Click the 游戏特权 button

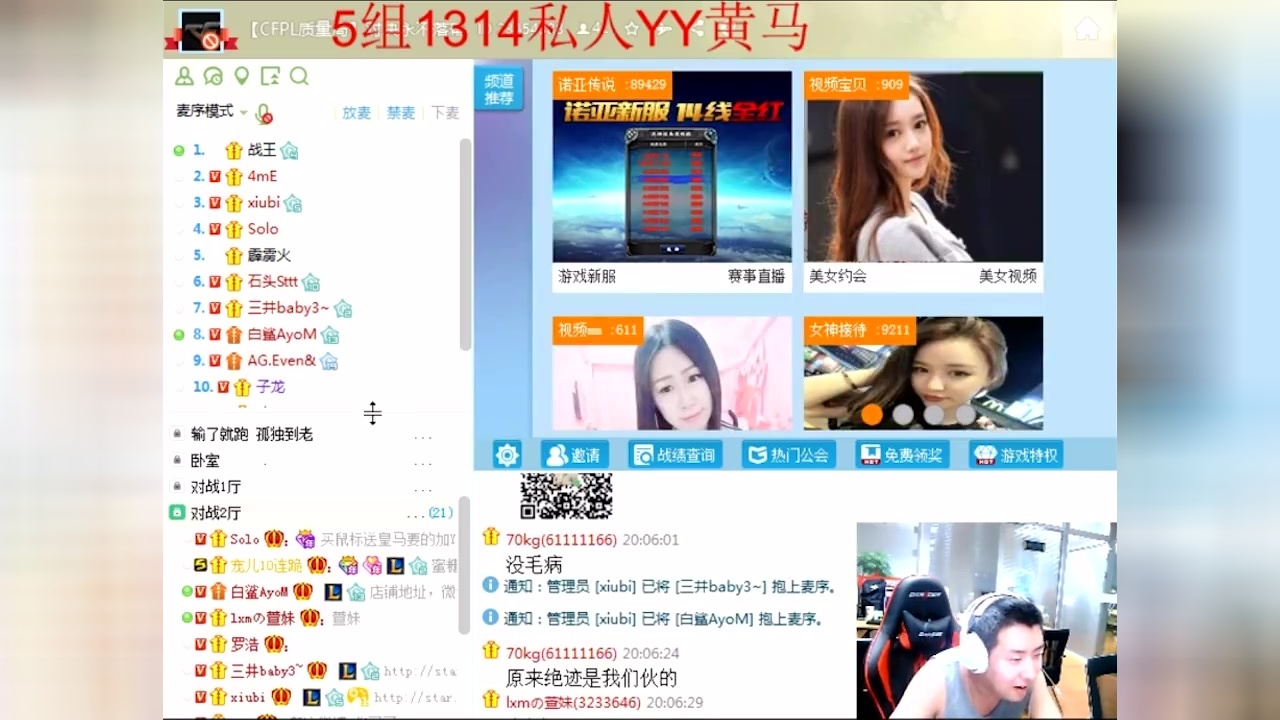pyautogui.click(x=1016, y=455)
